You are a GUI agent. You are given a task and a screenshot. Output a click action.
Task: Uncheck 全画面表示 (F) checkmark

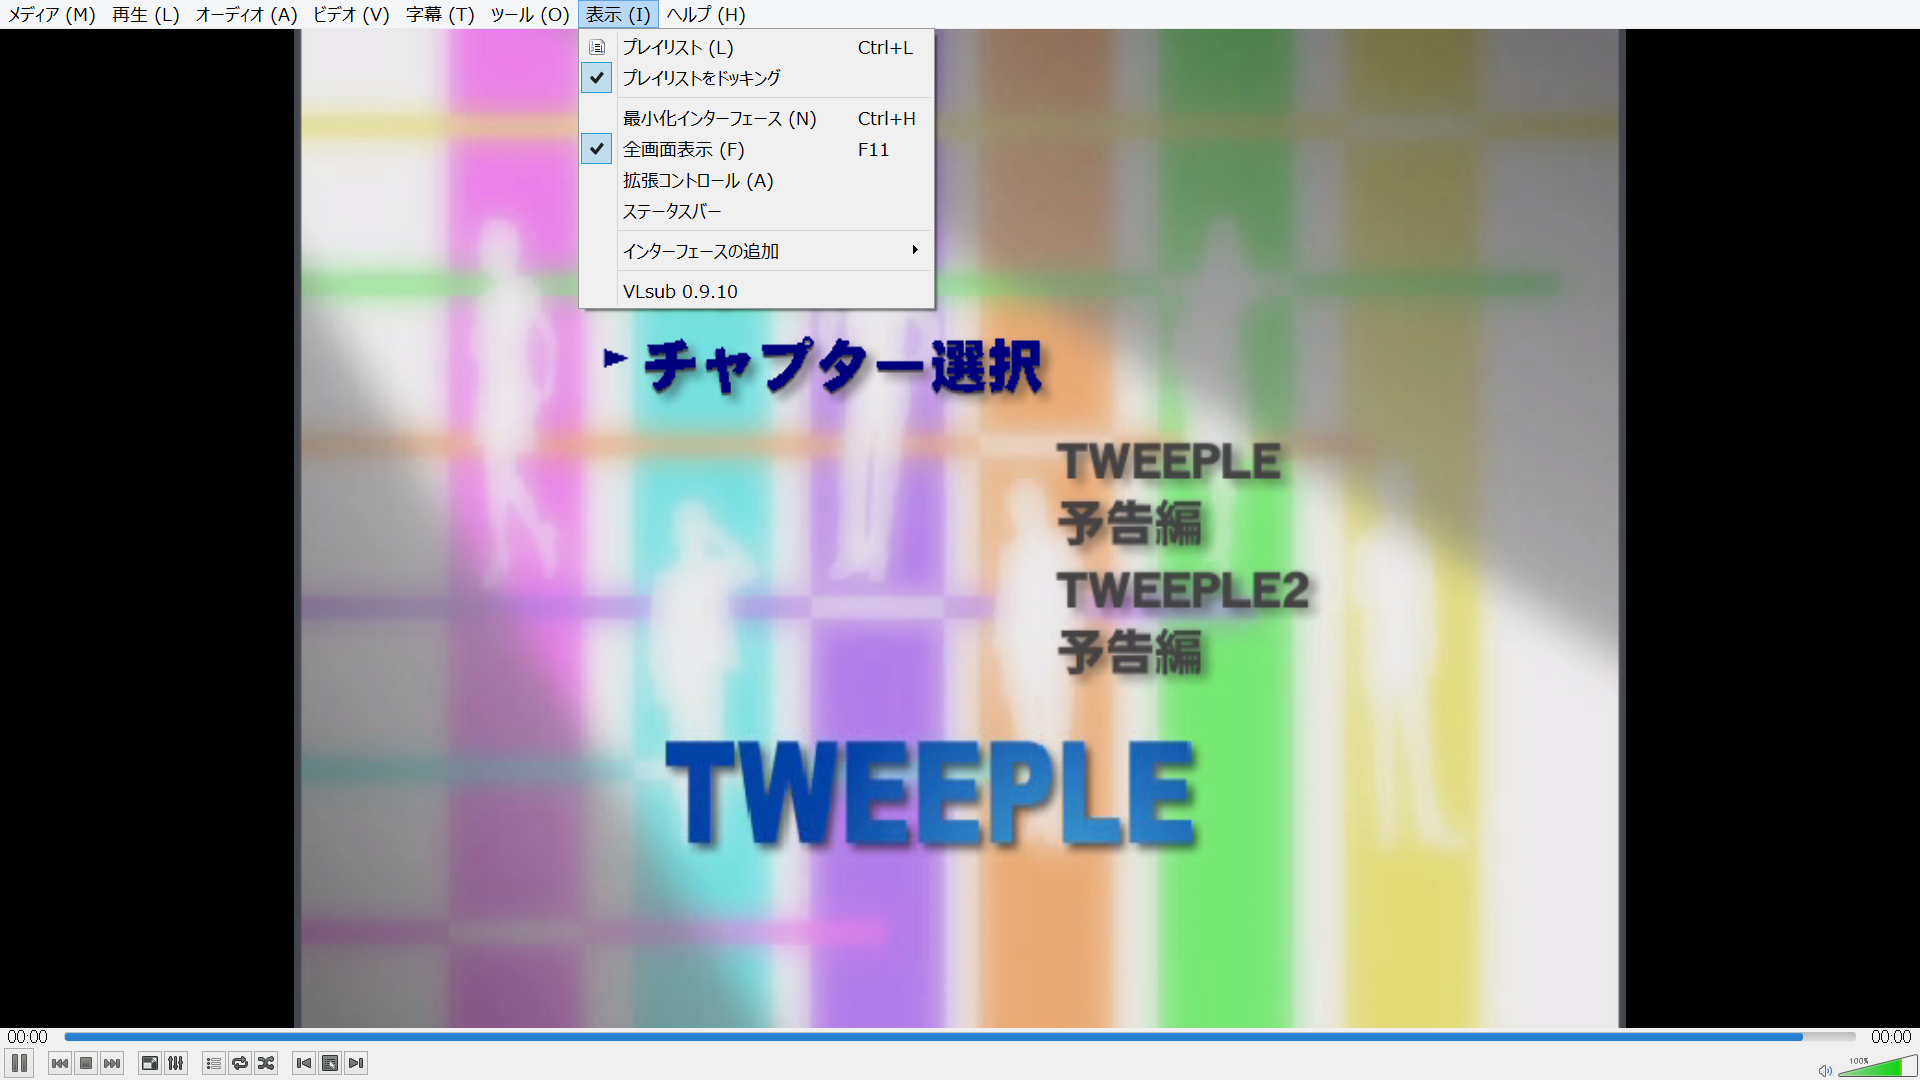(x=597, y=149)
